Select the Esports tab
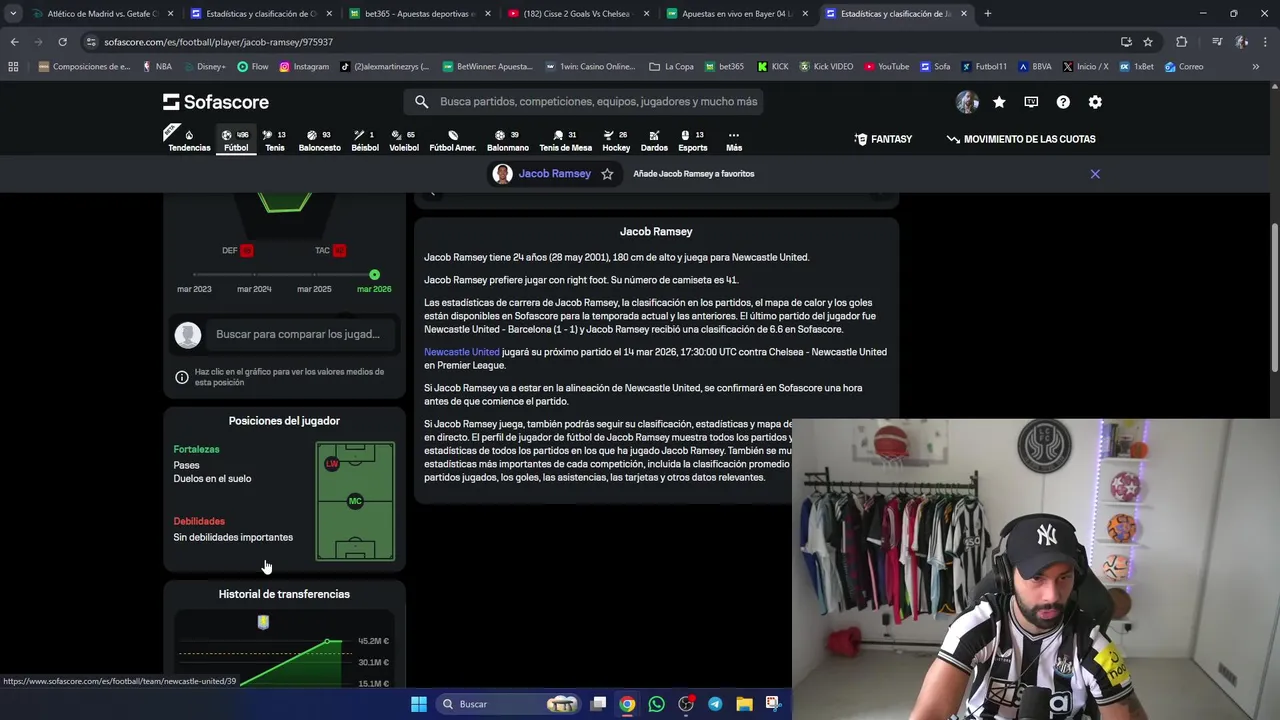Image resolution: width=1280 pixels, height=720 pixels. tap(692, 140)
